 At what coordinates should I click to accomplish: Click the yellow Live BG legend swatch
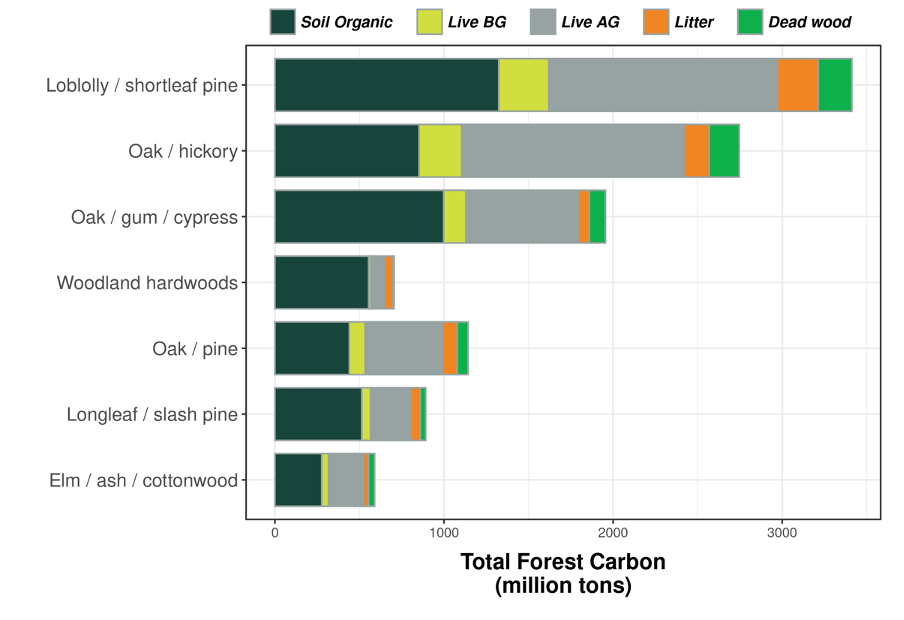pos(430,22)
